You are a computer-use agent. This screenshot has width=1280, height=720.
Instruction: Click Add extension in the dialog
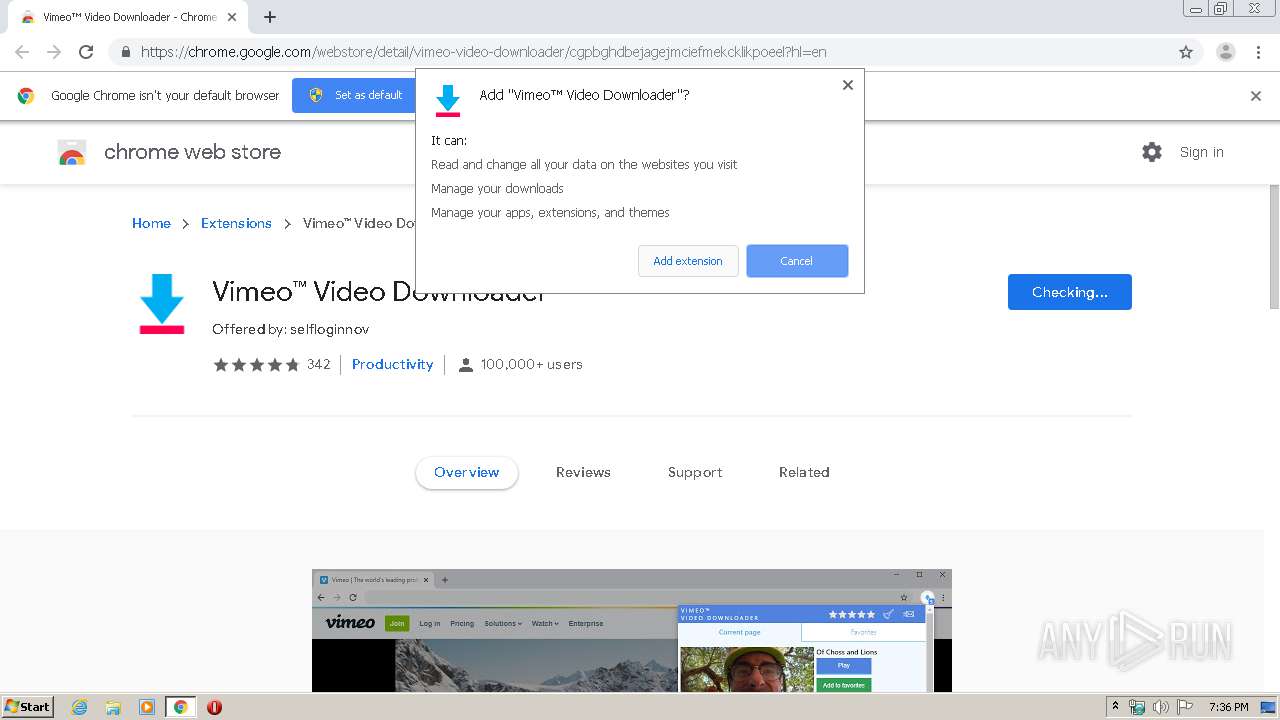688,261
